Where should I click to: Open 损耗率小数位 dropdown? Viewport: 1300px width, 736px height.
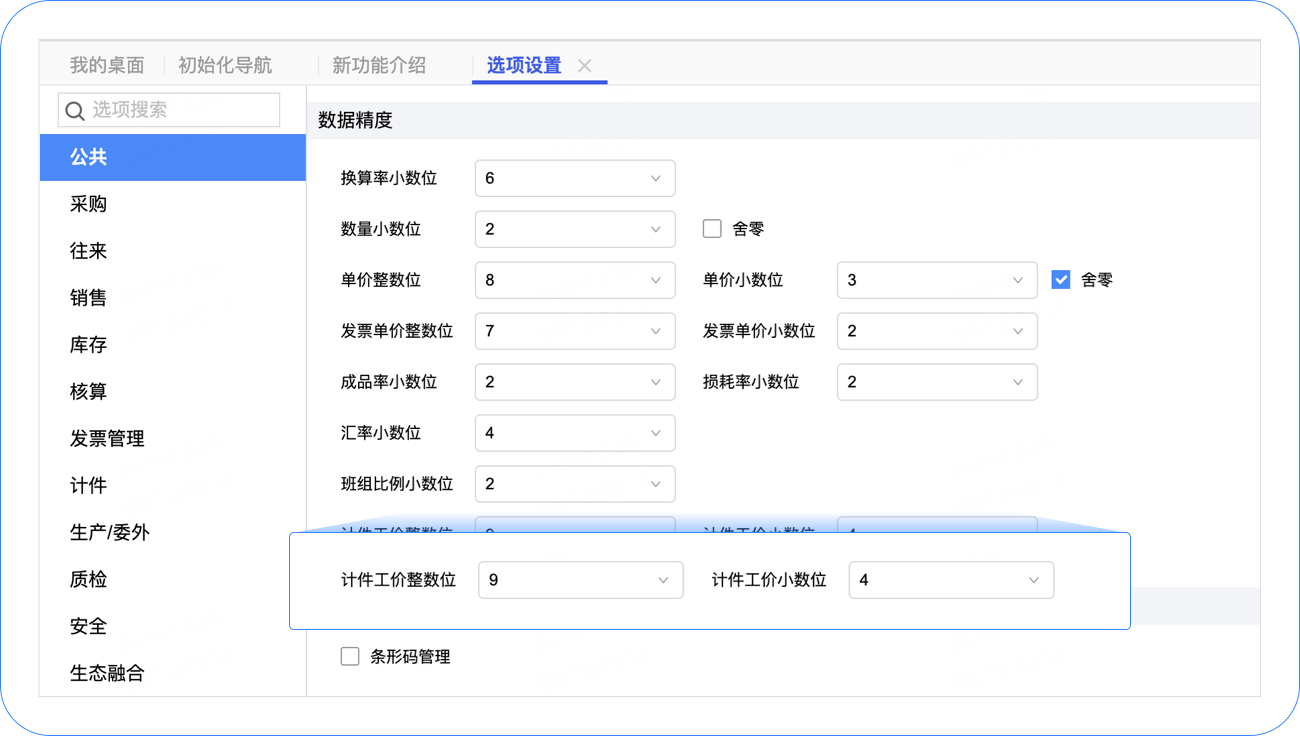click(x=937, y=382)
